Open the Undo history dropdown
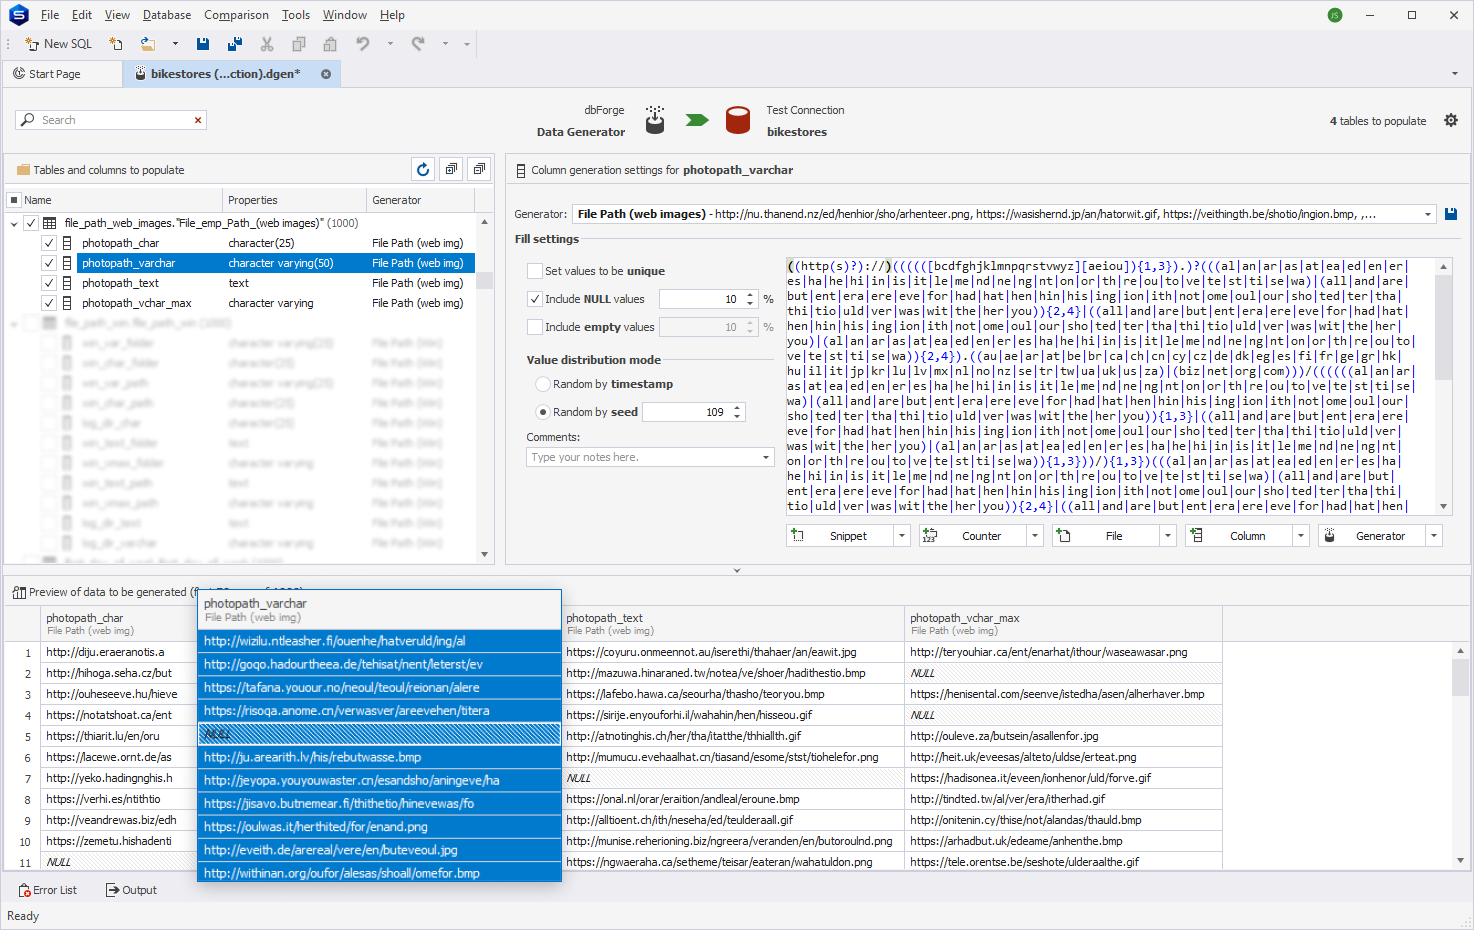Viewport: 1474px width, 930px height. pyautogui.click(x=390, y=44)
